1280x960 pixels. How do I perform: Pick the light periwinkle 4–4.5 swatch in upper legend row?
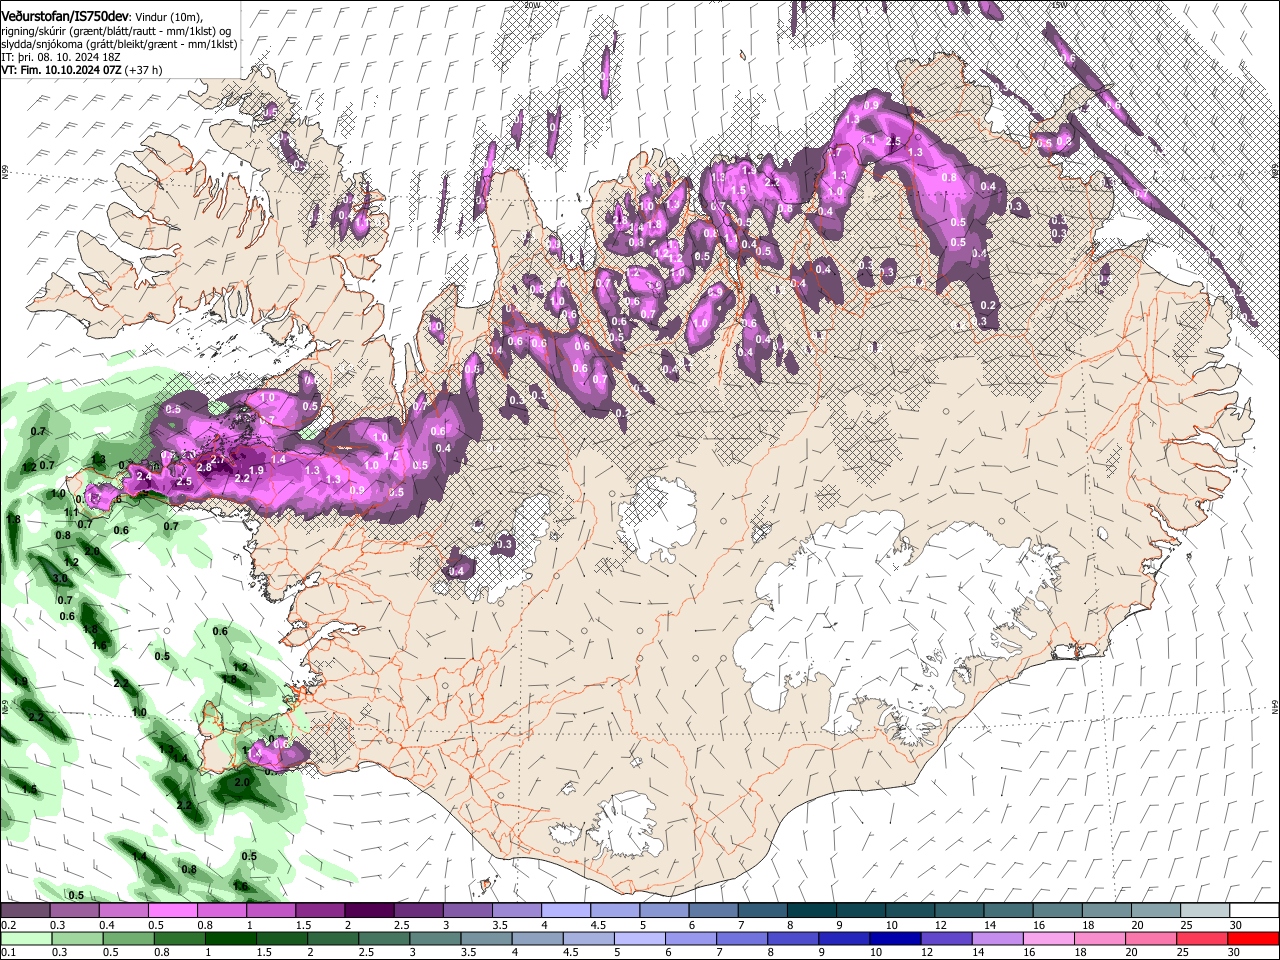point(566,911)
